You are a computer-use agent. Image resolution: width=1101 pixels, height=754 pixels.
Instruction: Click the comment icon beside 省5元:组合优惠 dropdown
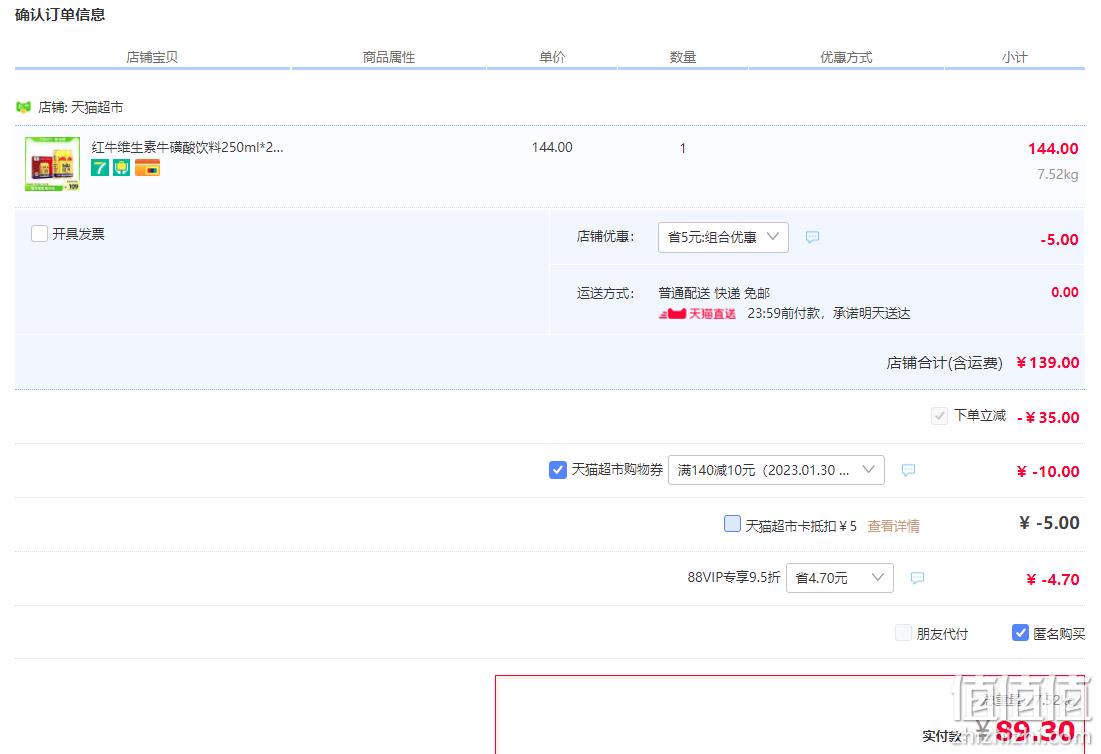pos(812,237)
